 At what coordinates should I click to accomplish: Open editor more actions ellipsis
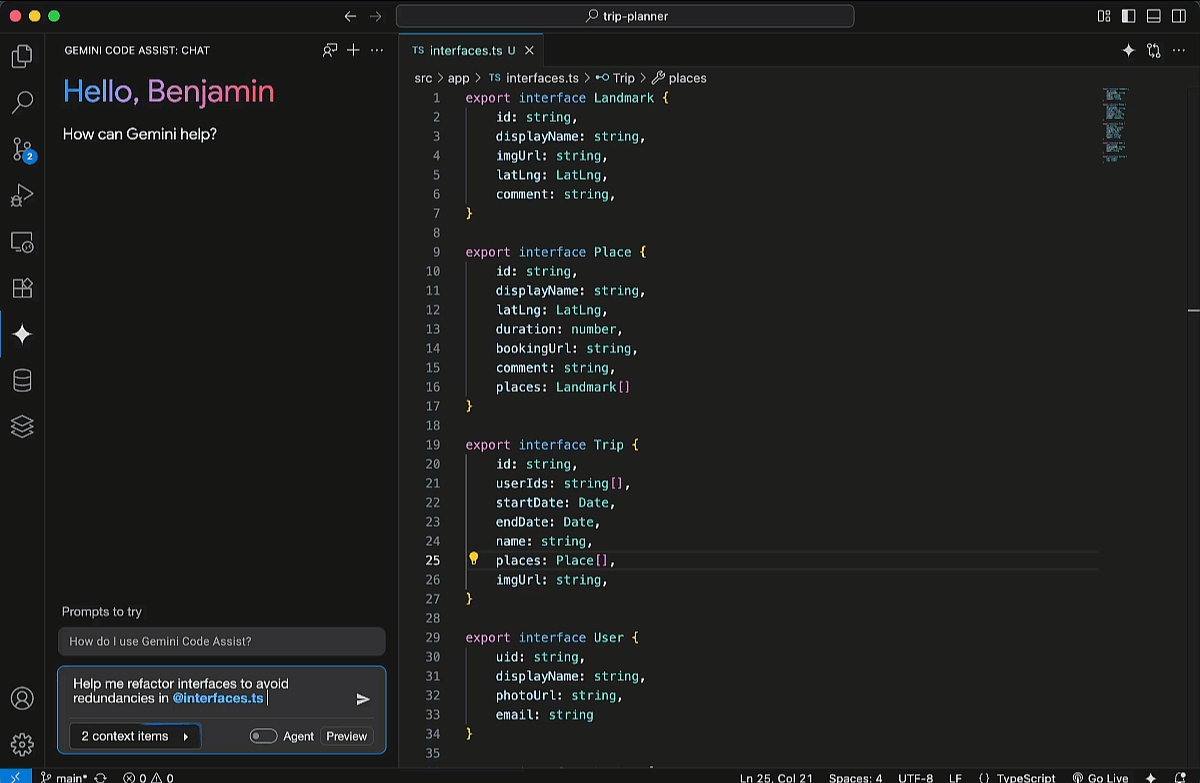tap(1180, 50)
